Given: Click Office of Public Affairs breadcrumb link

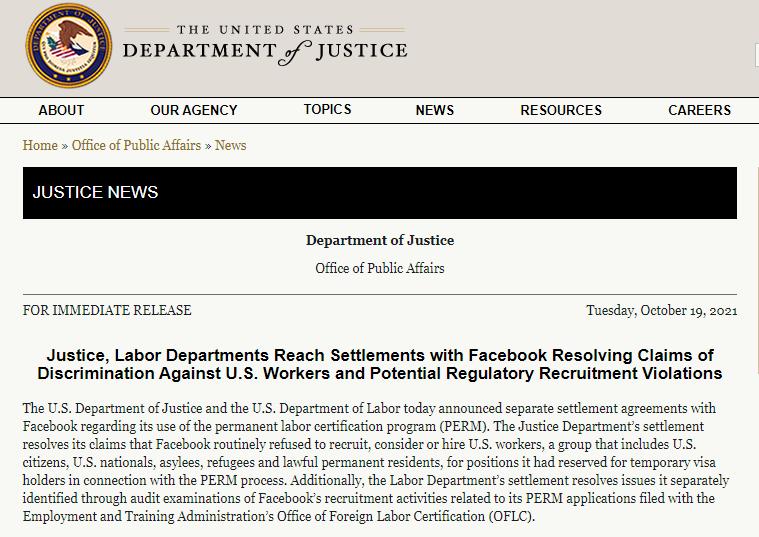Looking at the screenshot, I should pyautogui.click(x=136, y=145).
